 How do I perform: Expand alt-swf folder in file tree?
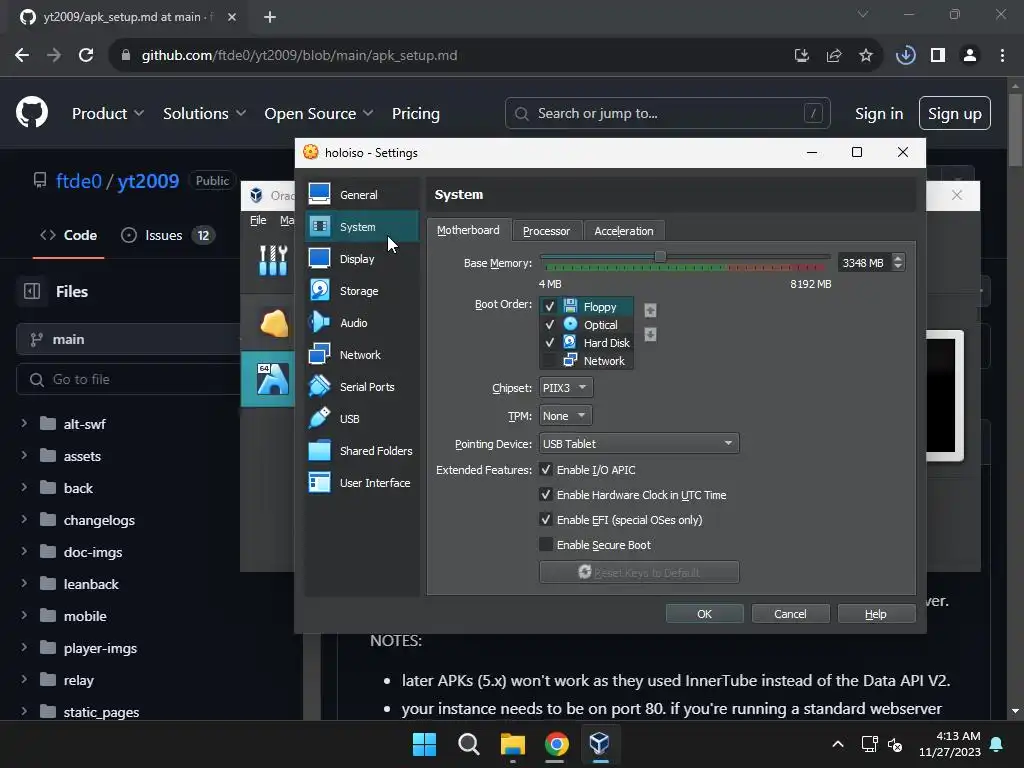24,423
